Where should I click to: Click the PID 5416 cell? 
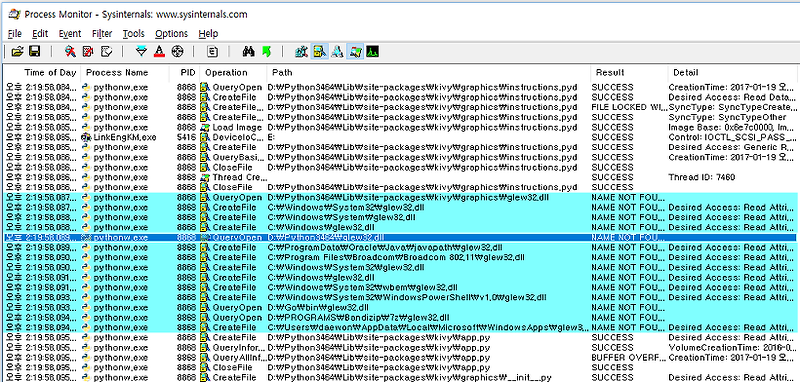(187, 137)
